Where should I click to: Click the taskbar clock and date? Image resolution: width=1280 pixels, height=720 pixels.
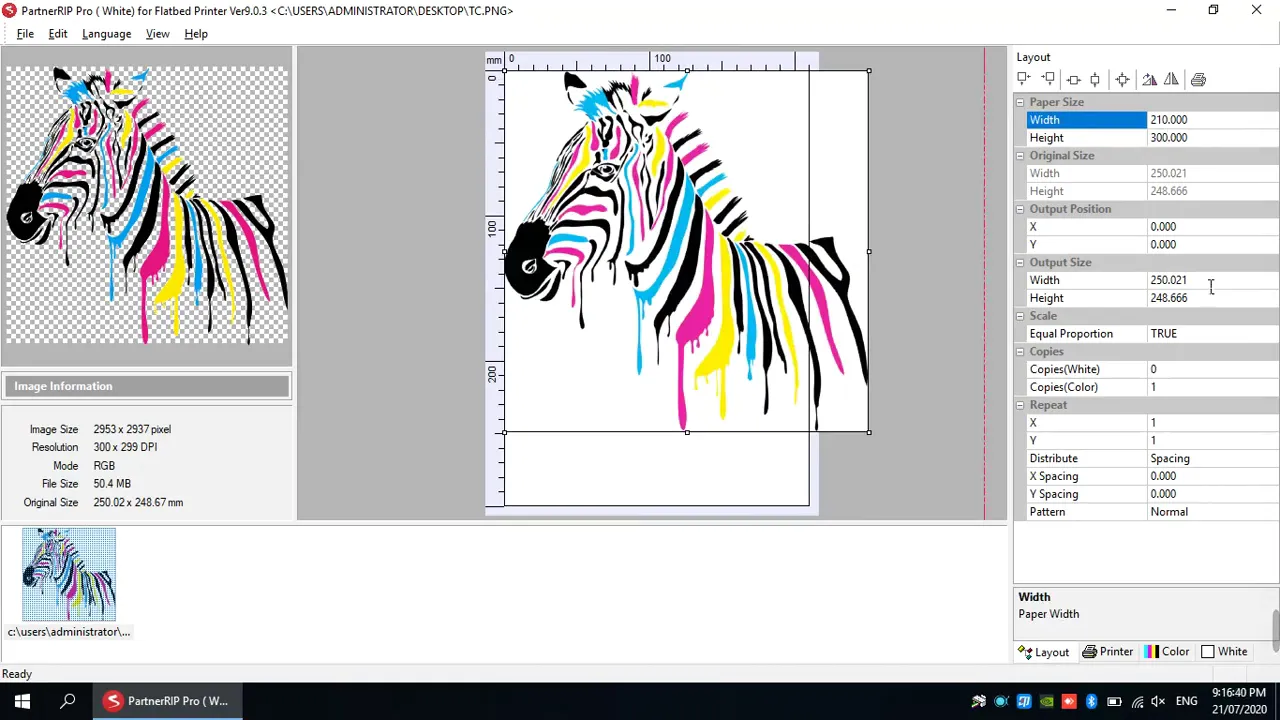[1239, 701]
